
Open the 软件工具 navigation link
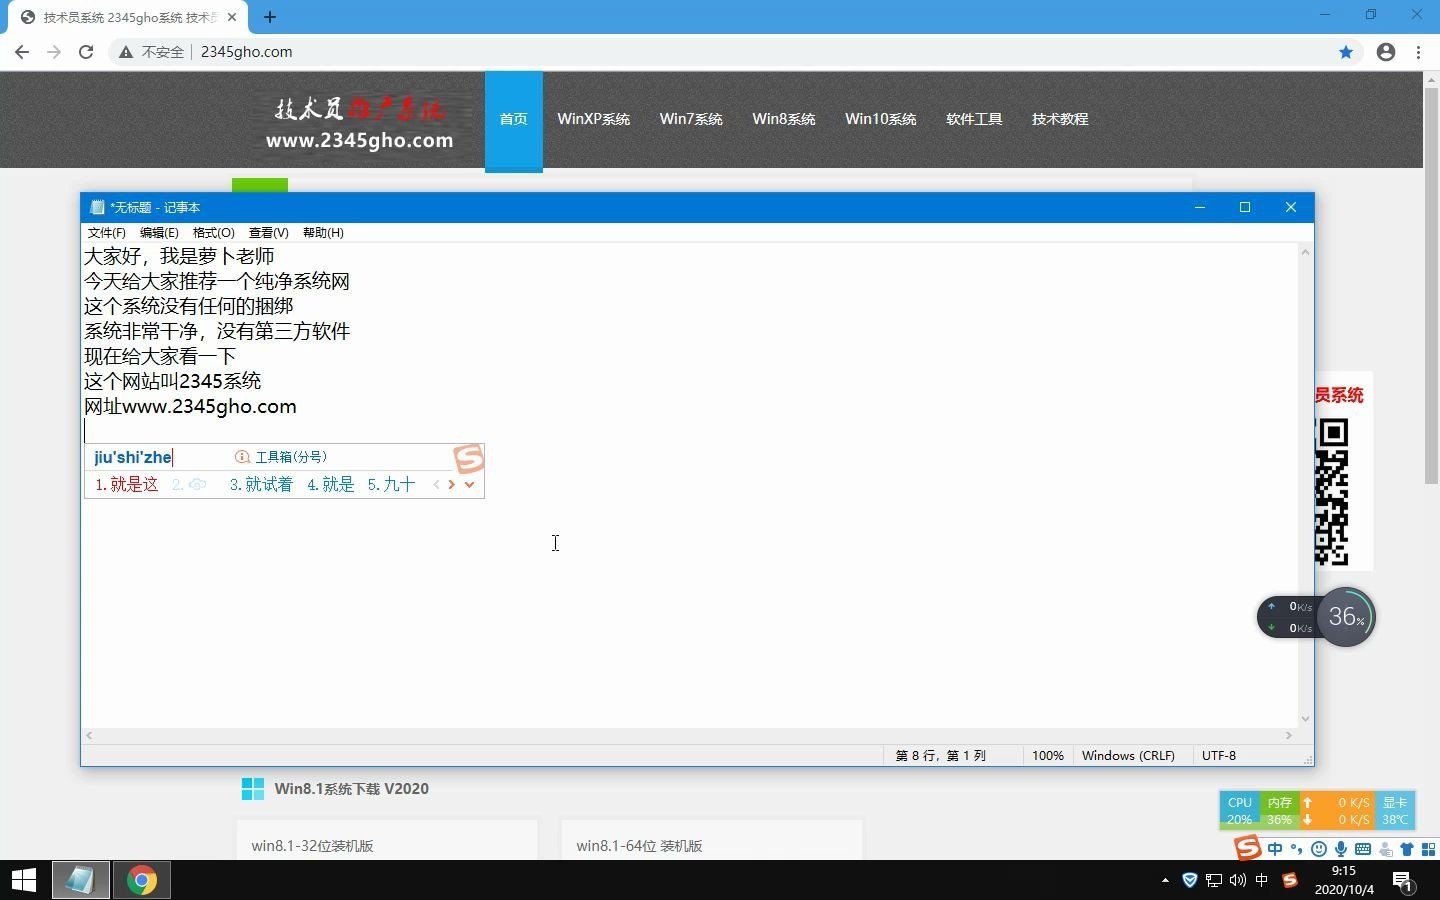click(974, 119)
